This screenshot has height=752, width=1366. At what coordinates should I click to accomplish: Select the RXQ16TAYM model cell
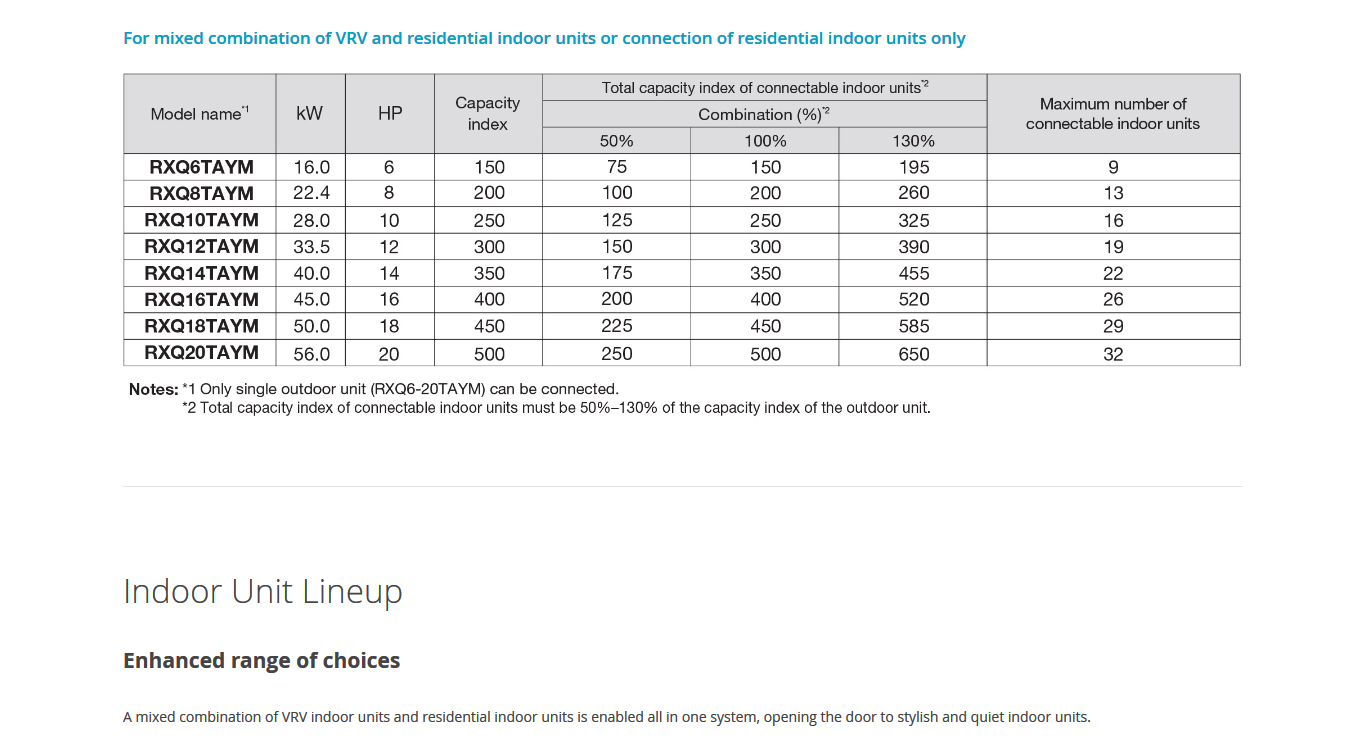click(x=201, y=299)
